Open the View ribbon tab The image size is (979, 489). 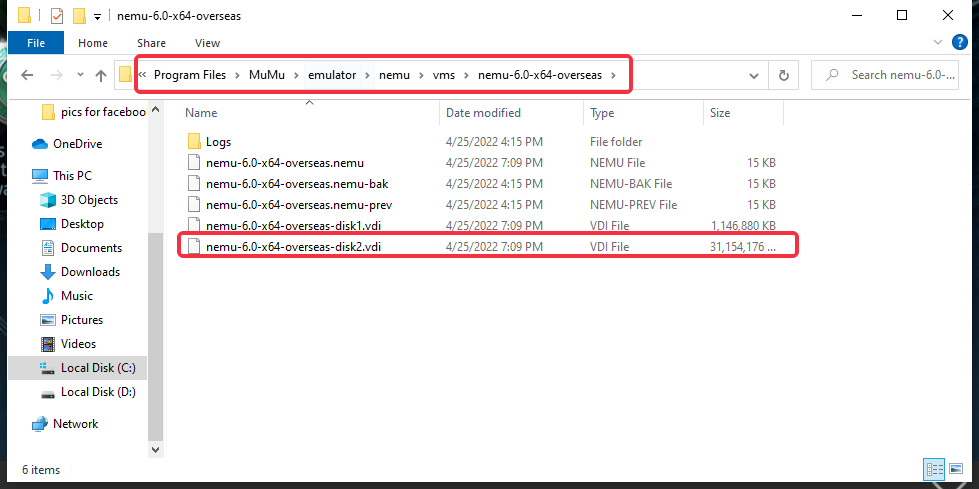click(207, 43)
